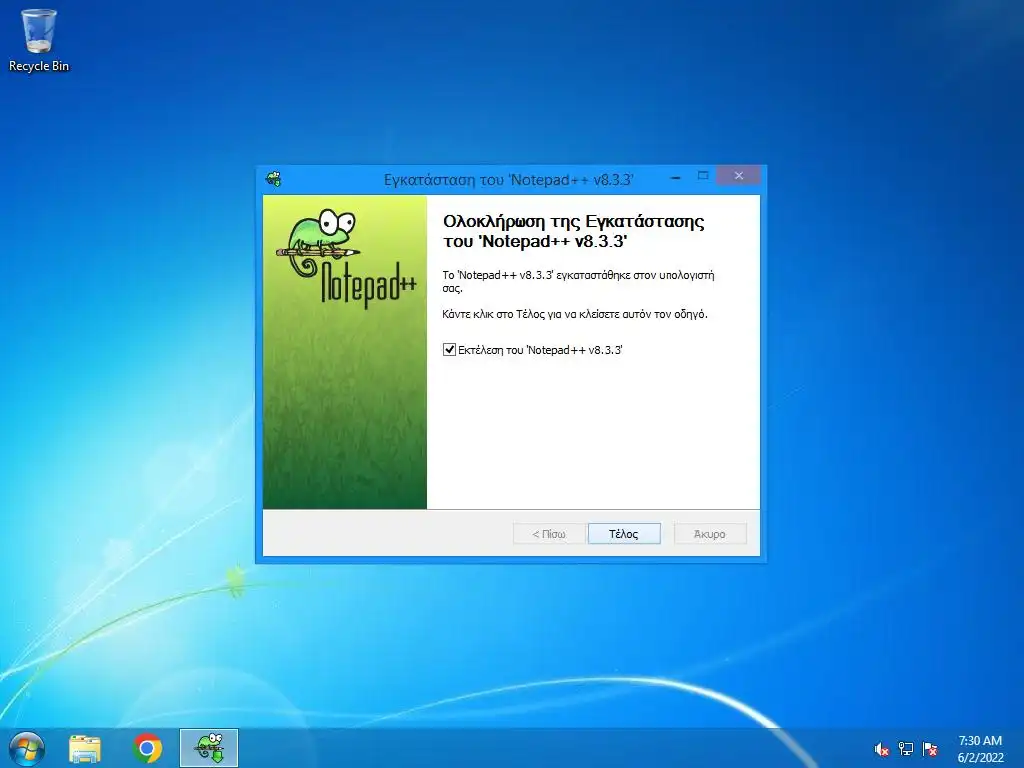Launch Google Chrome from the taskbar
This screenshot has height=768, width=1024.
(x=148, y=748)
